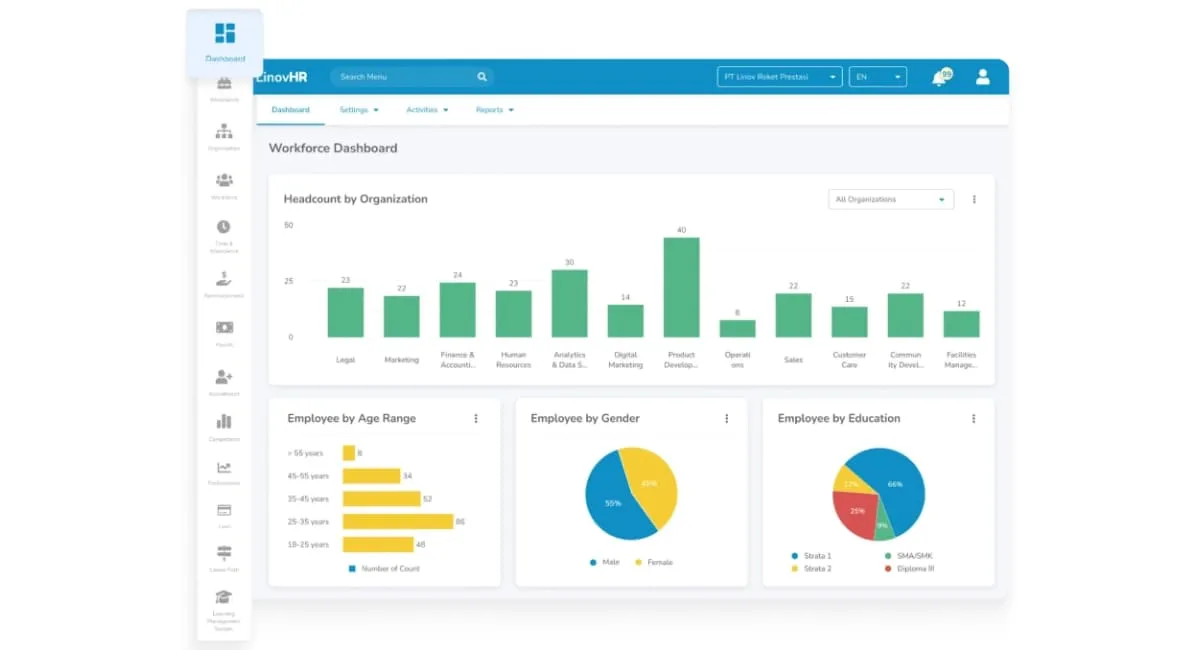The width and height of the screenshot is (1200, 650).
Task: Open the Learning Management System icon
Action: coord(224,597)
